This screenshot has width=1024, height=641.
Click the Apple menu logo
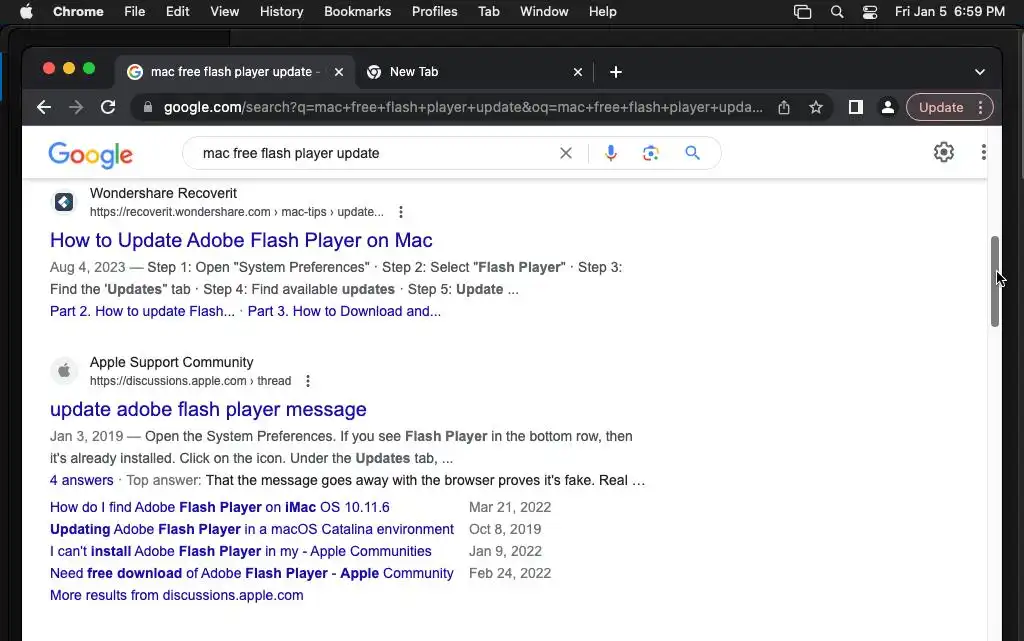point(26,12)
